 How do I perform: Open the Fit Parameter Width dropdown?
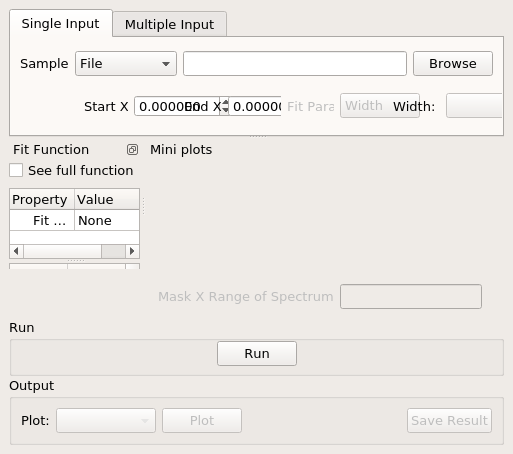(x=380, y=106)
